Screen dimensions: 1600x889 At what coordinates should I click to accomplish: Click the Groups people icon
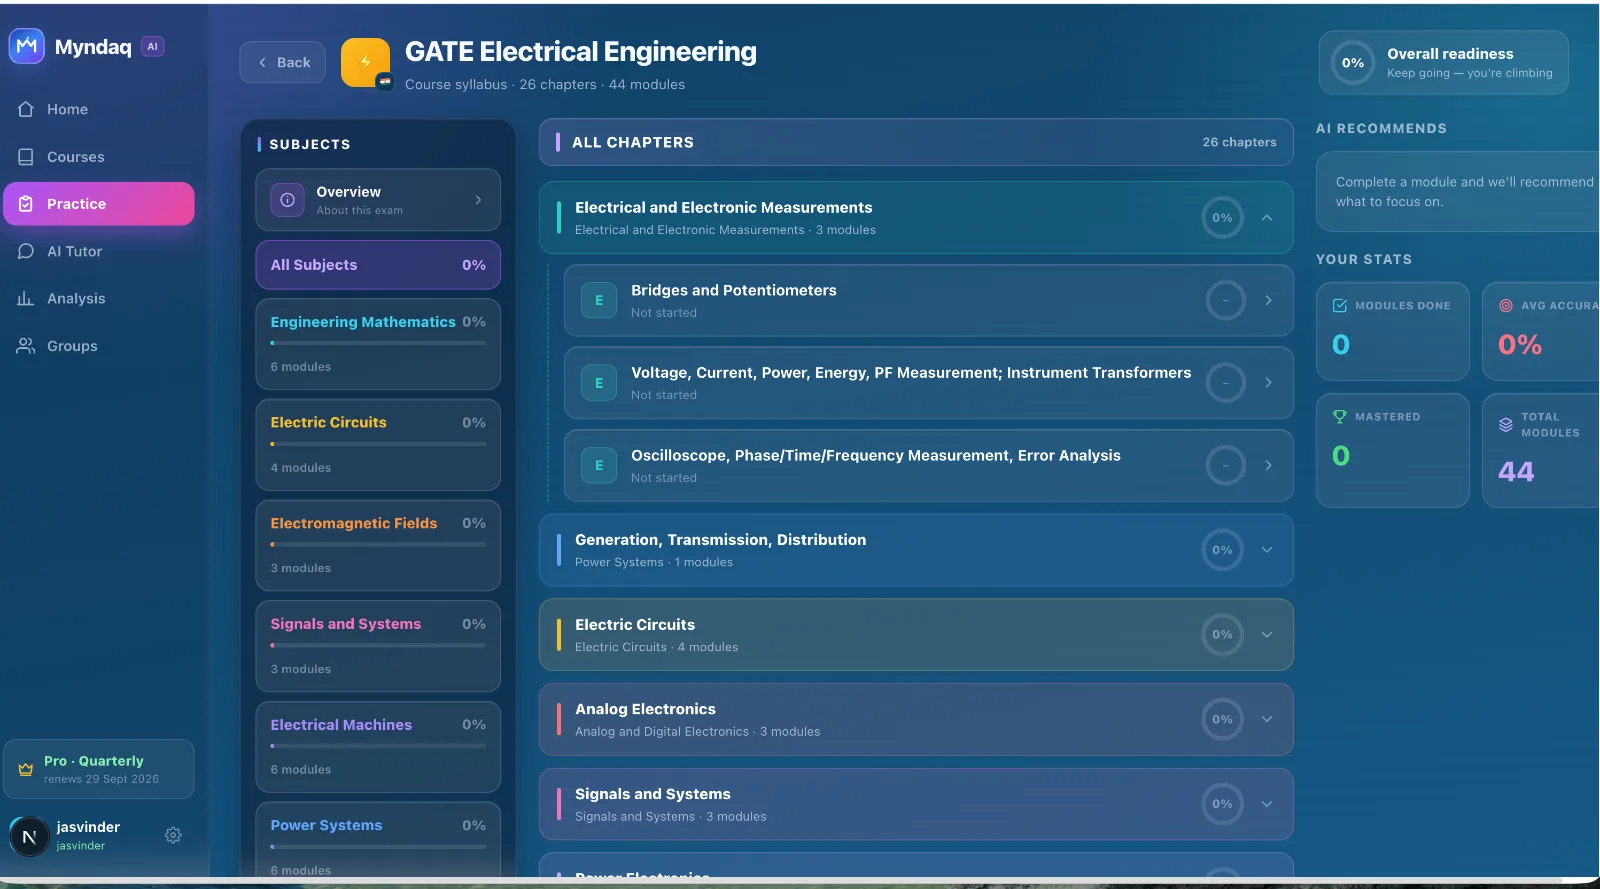26,346
